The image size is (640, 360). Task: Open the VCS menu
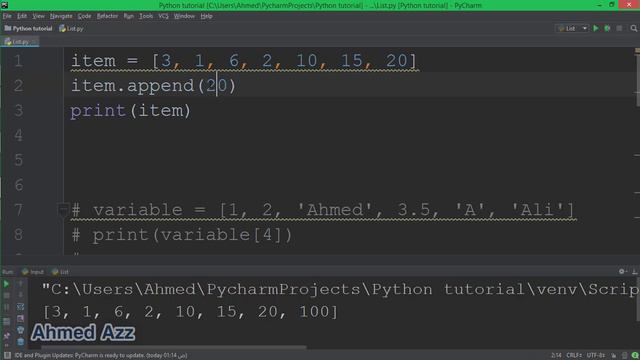pyautogui.click(x=163, y=16)
